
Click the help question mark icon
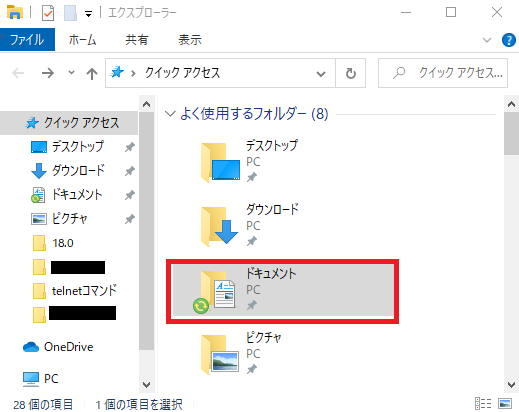[x=509, y=40]
